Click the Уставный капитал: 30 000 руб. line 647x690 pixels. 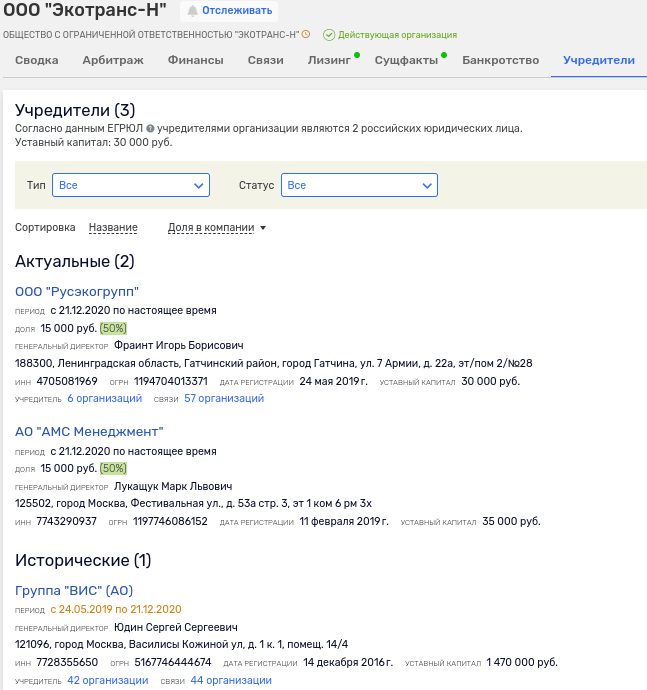(94, 143)
